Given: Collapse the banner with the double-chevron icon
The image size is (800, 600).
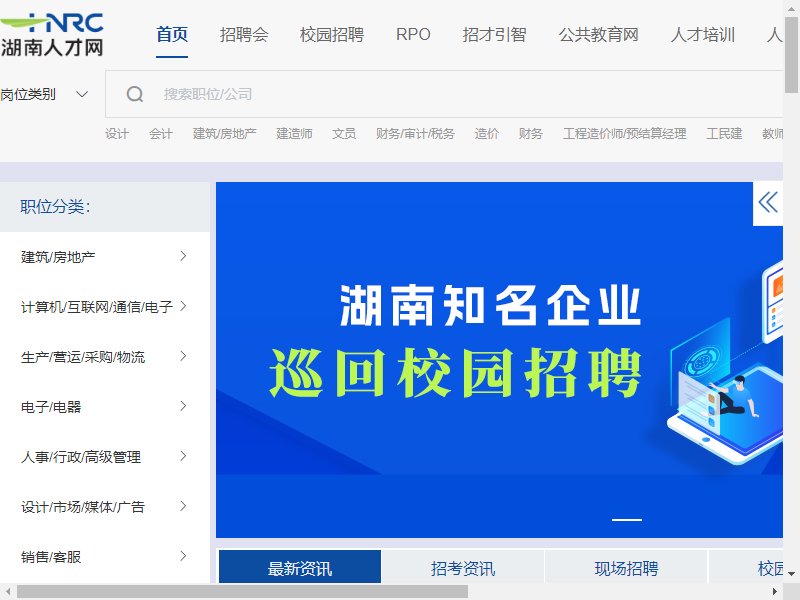Looking at the screenshot, I should coord(768,203).
